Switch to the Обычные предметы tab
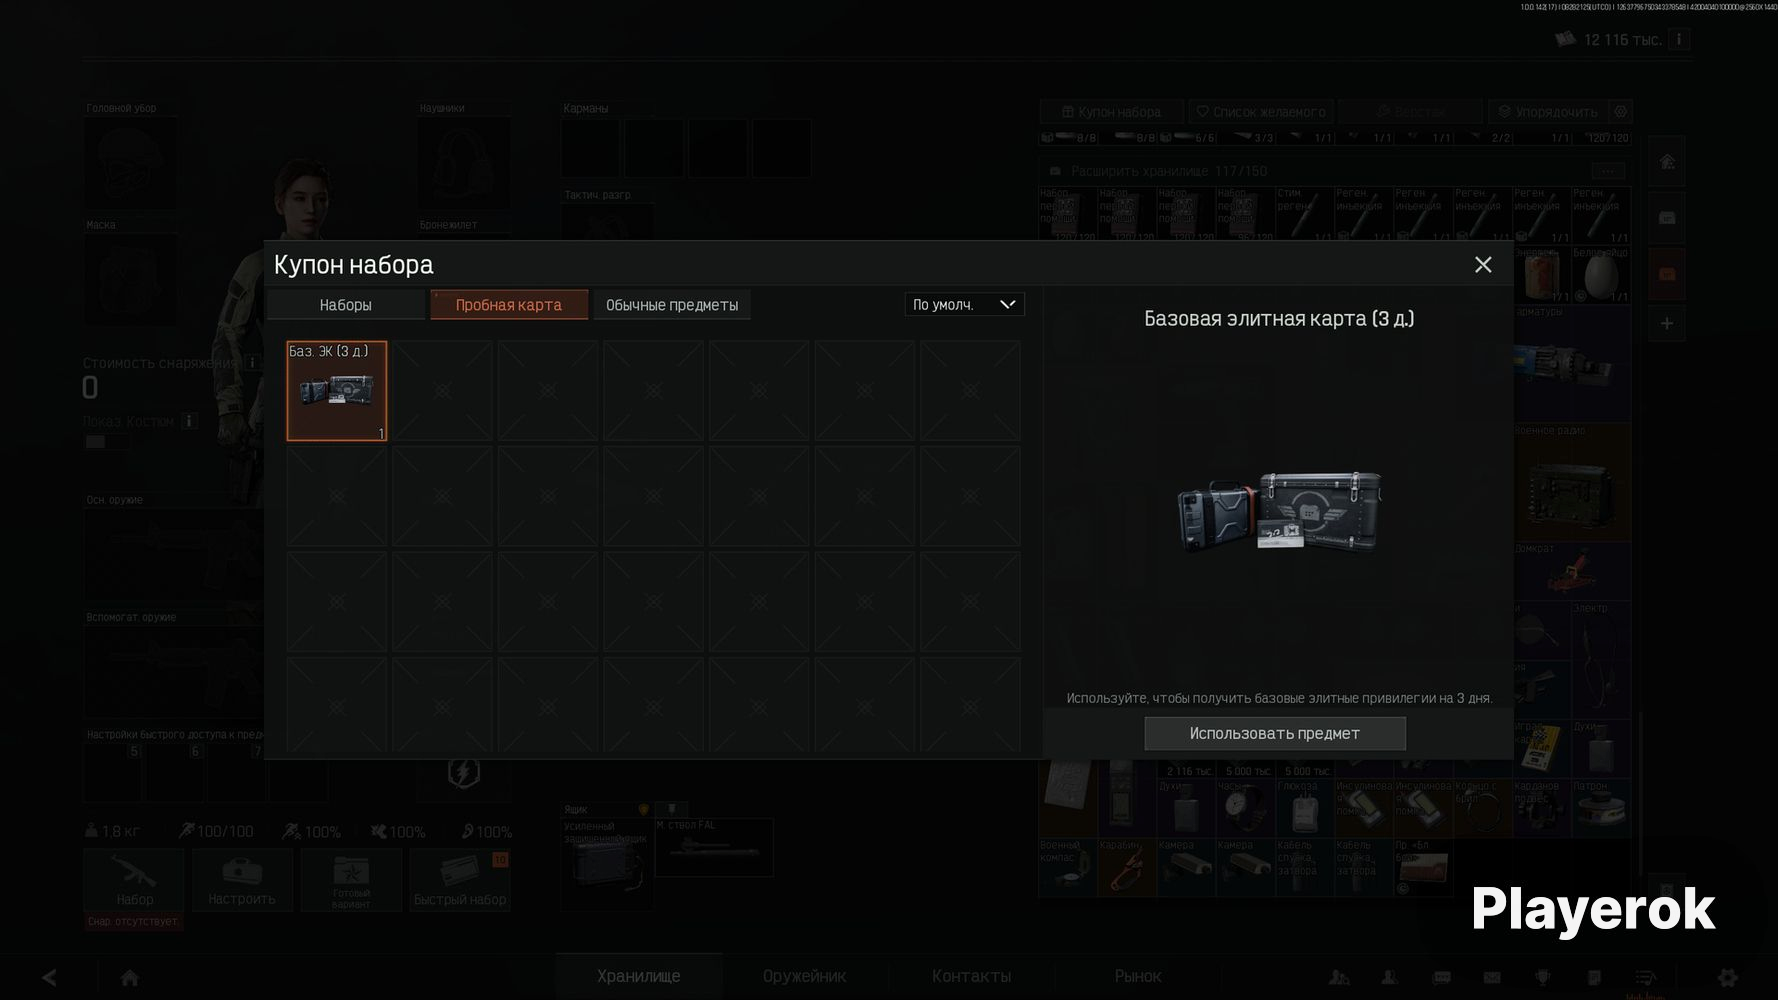The height and width of the screenshot is (1000, 1778). [672, 305]
